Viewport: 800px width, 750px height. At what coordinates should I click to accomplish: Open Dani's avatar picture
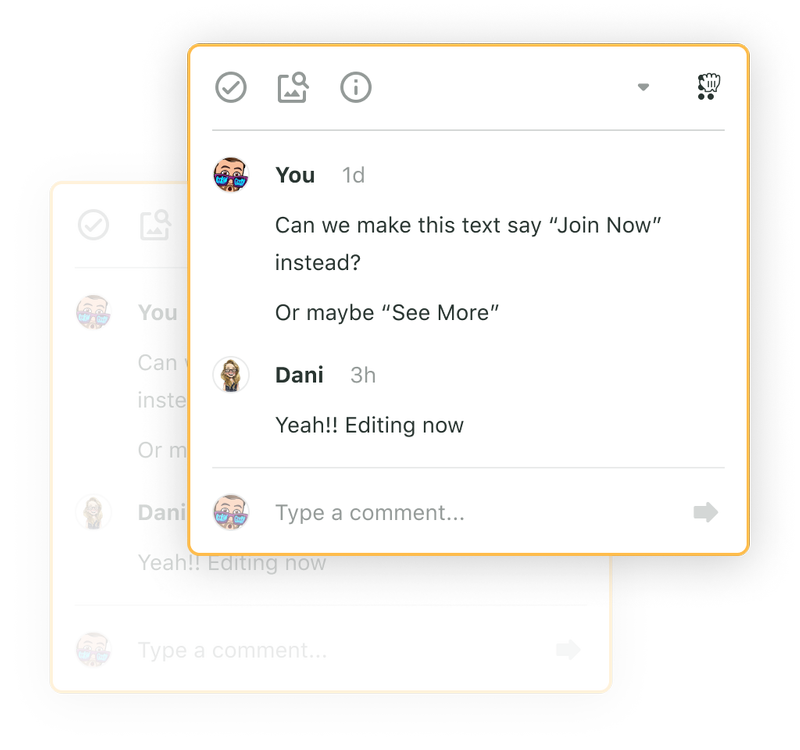pos(231,374)
